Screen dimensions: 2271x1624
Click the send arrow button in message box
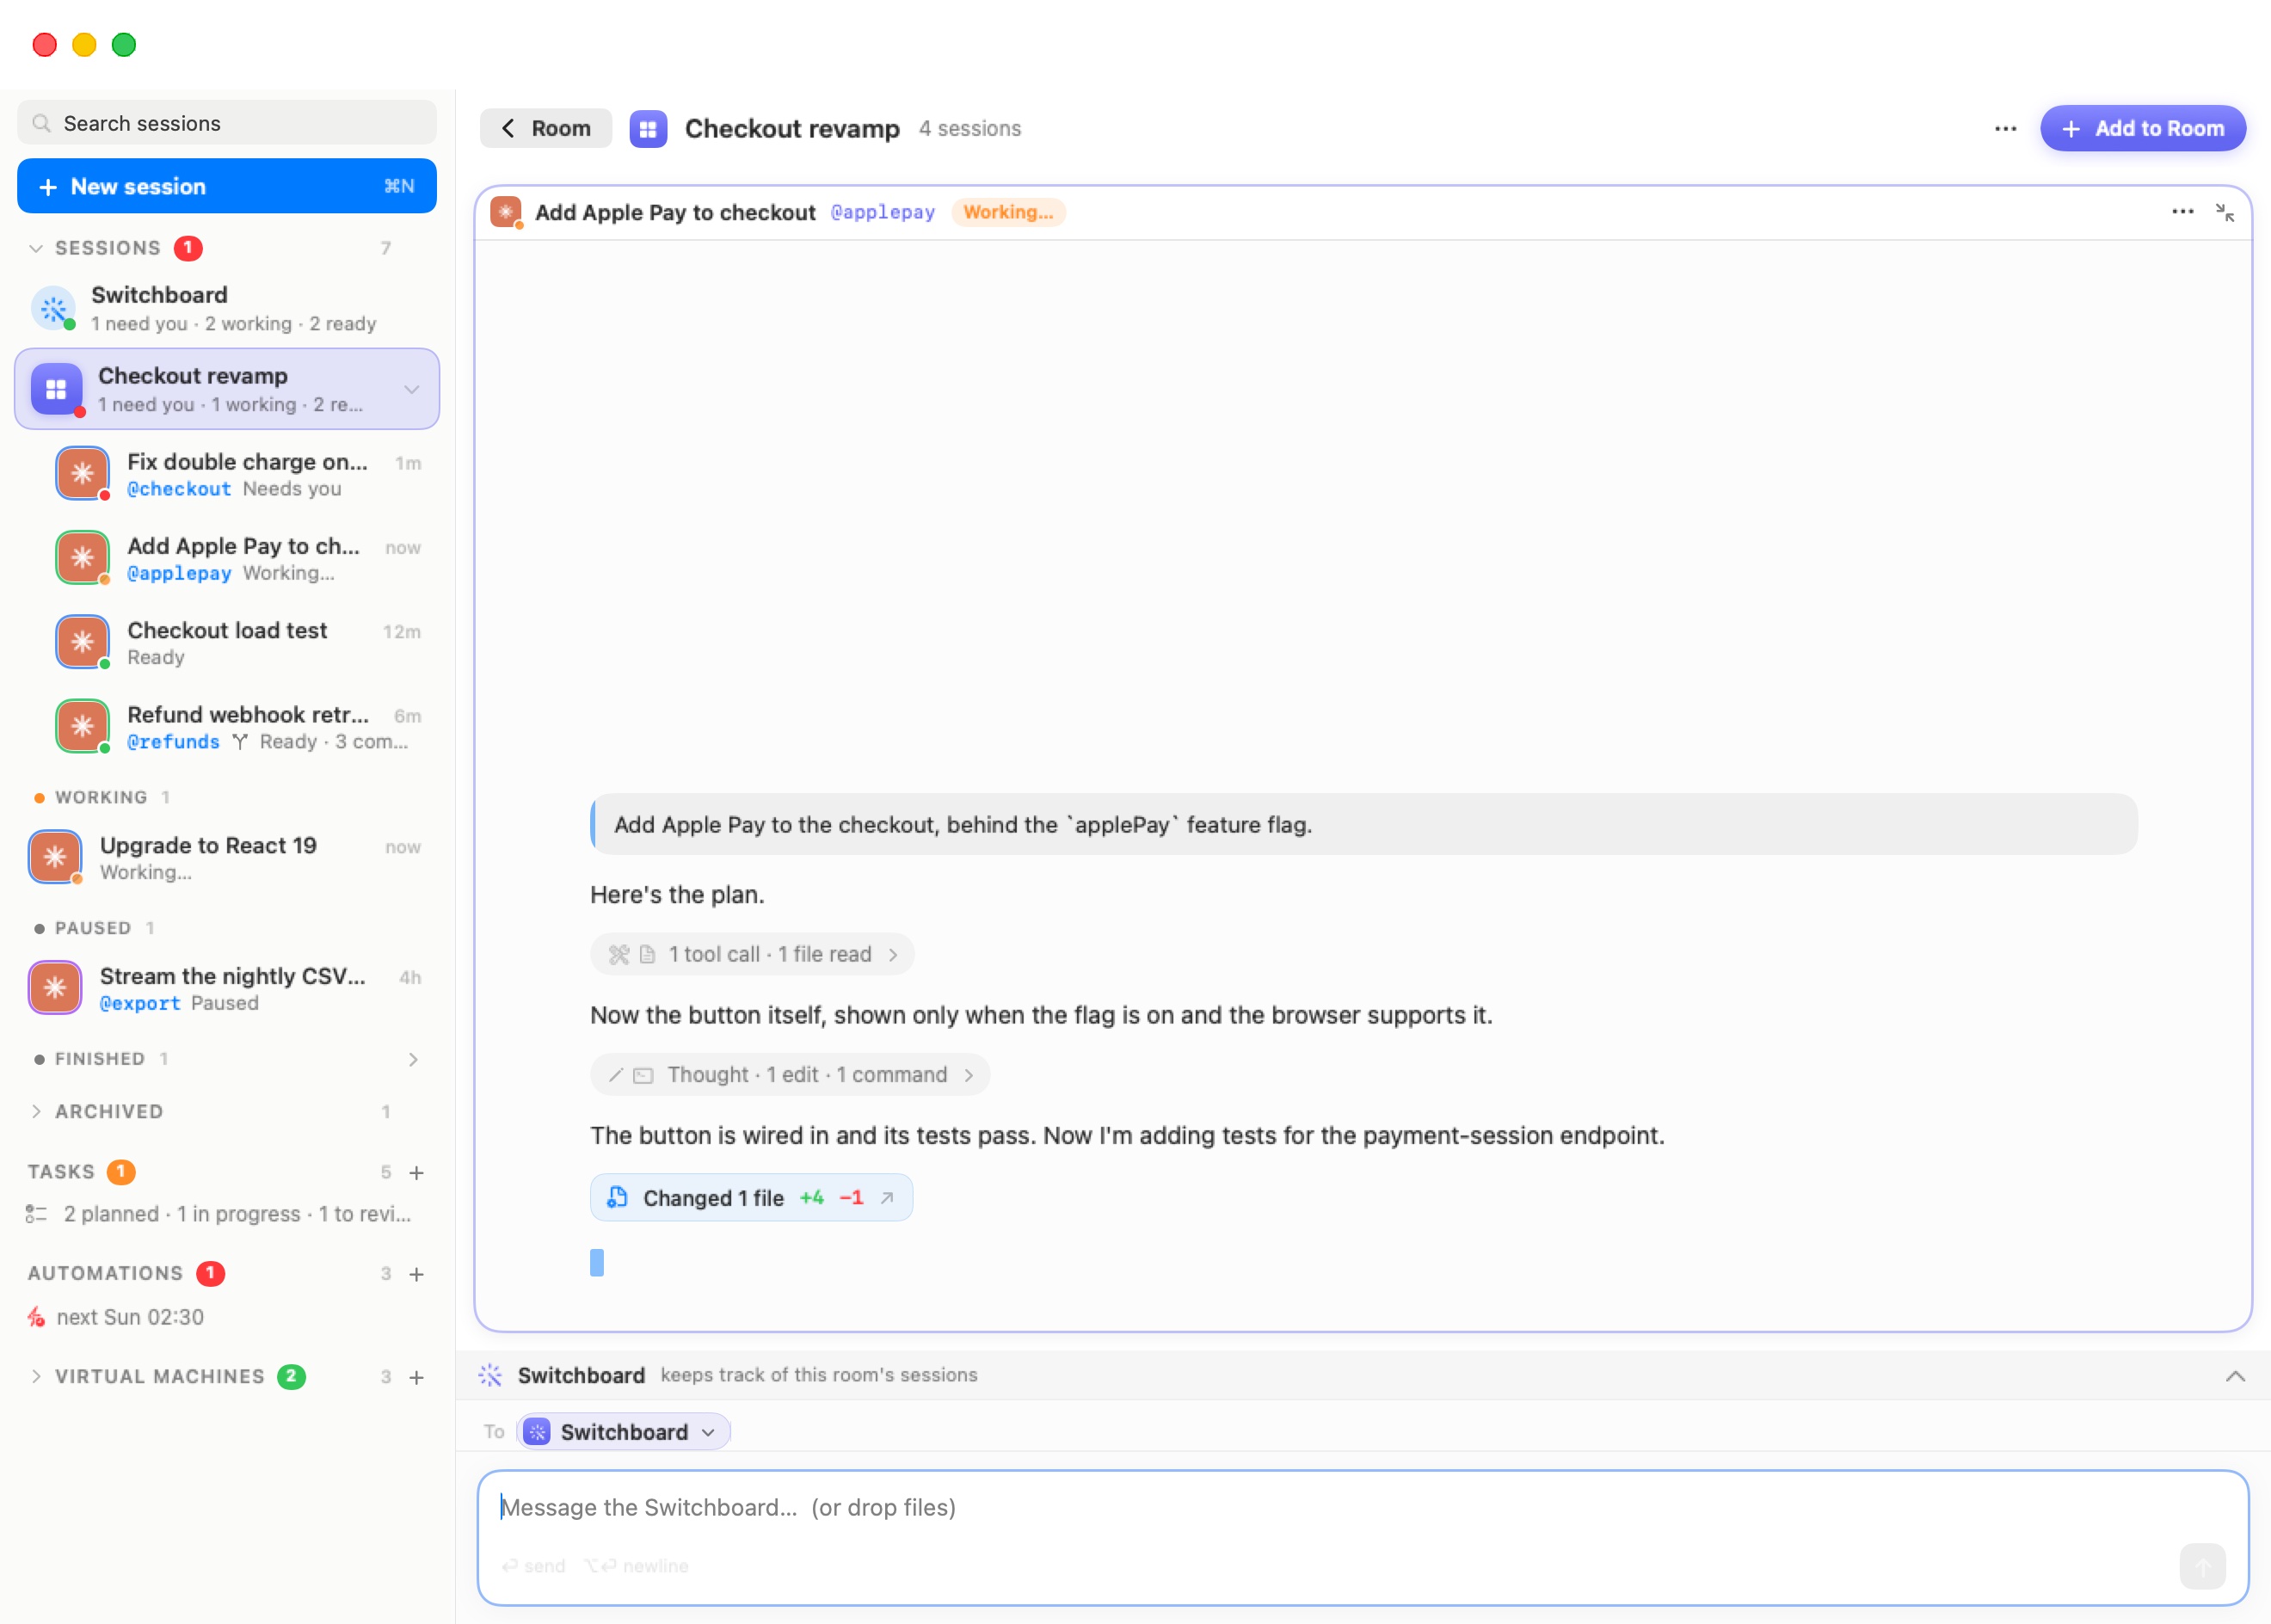pos(2202,1566)
